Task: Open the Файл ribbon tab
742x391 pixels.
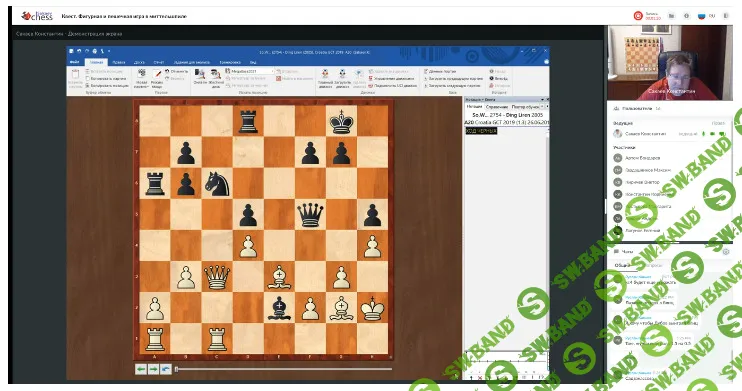Action: pyautogui.click(x=74, y=62)
